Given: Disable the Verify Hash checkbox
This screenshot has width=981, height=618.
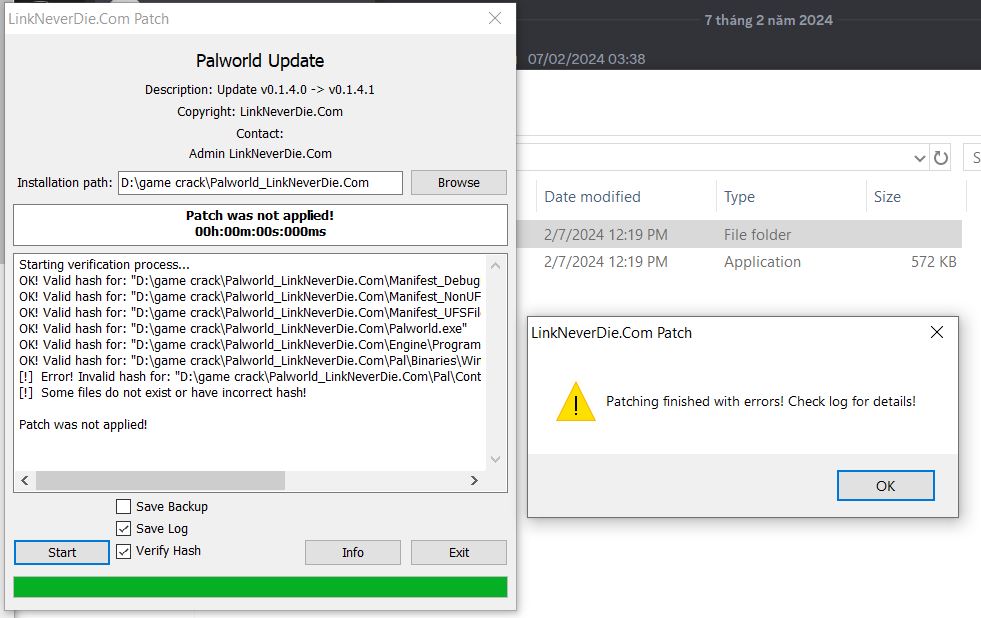Looking at the screenshot, I should pos(124,551).
